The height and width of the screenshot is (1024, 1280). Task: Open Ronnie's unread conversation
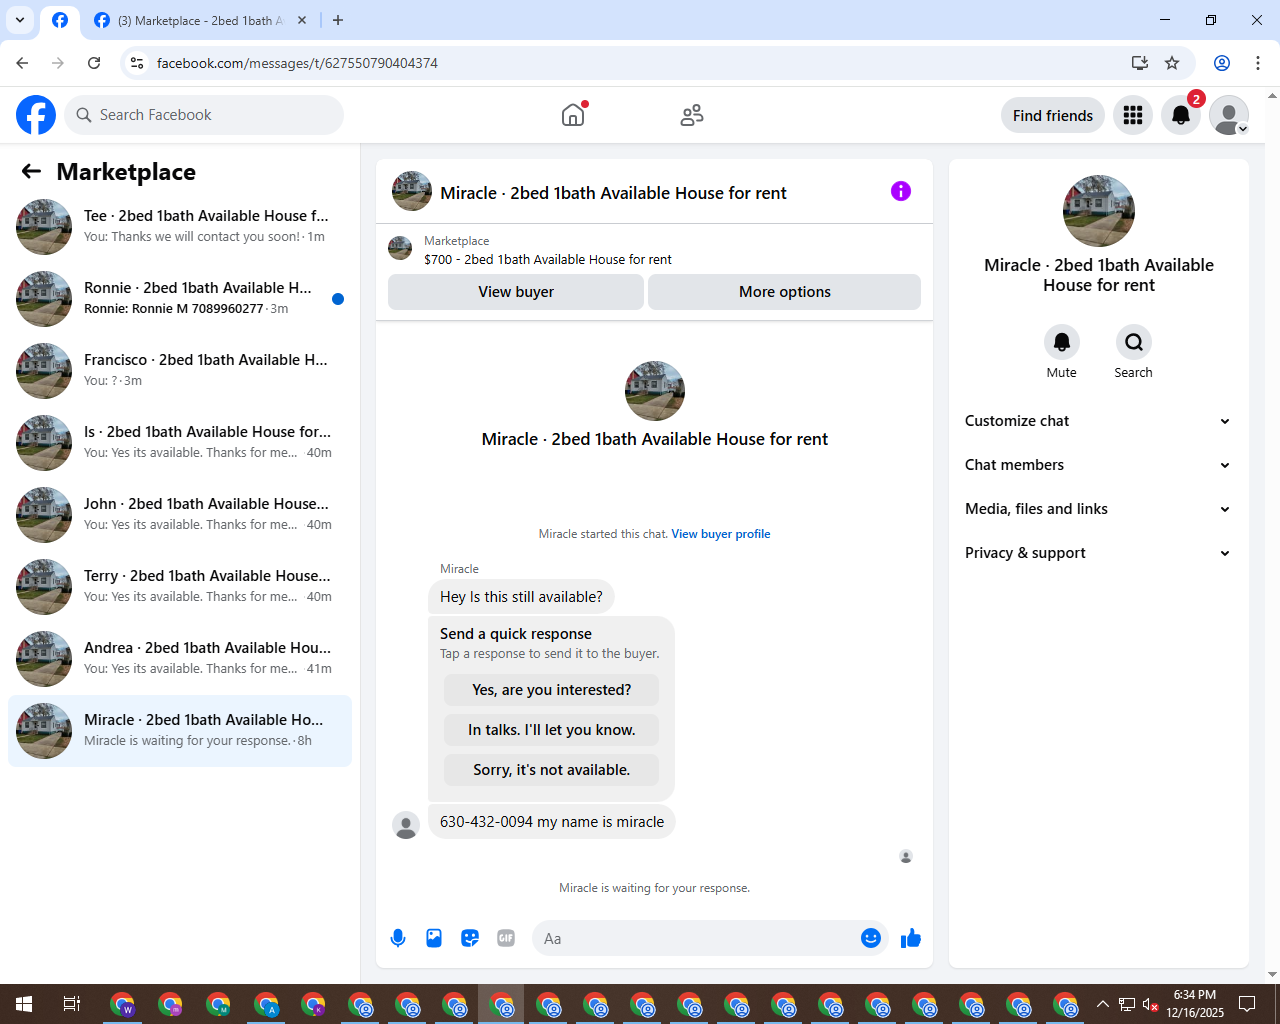pyautogui.click(x=180, y=299)
